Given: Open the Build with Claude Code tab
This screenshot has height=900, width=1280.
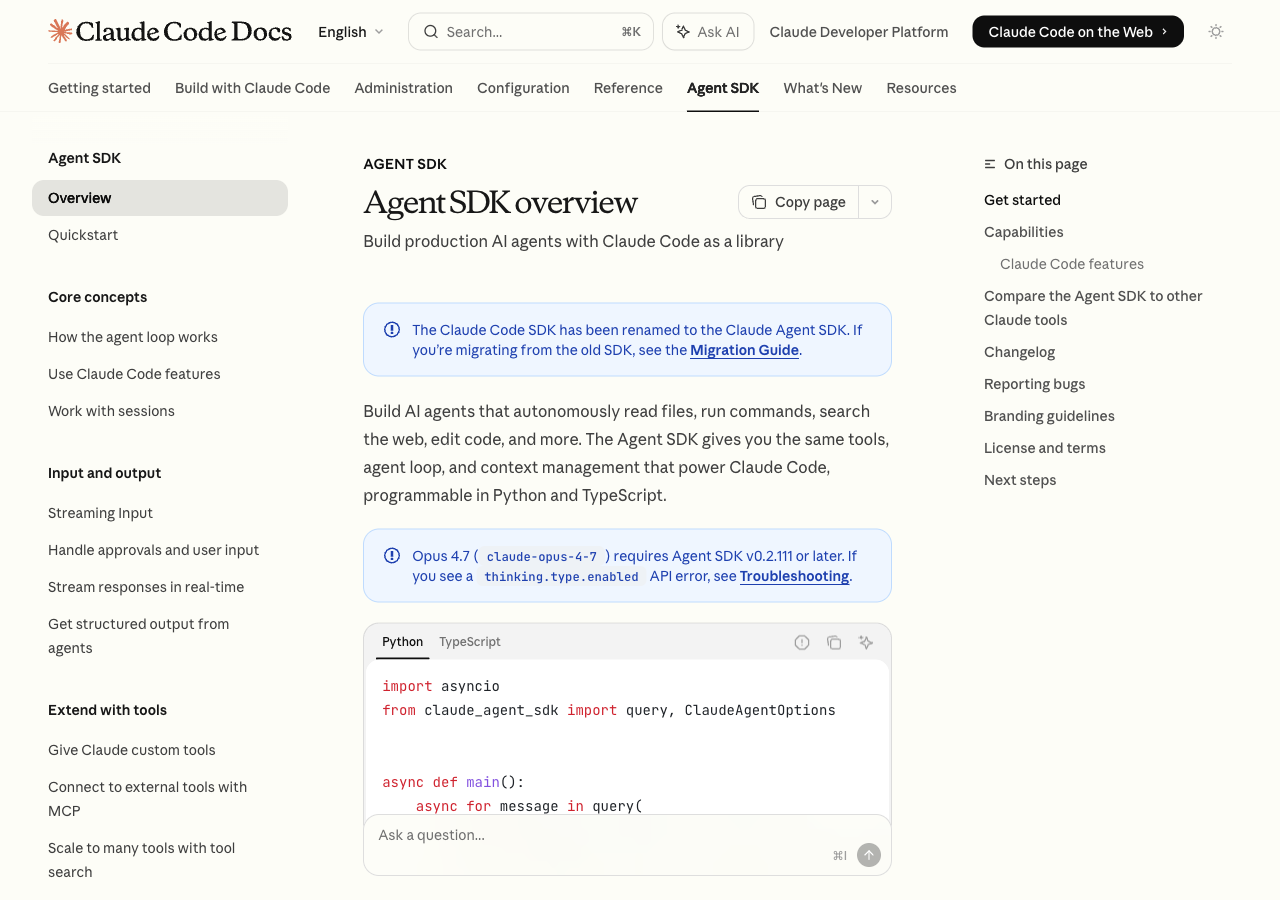Looking at the screenshot, I should 253,88.
